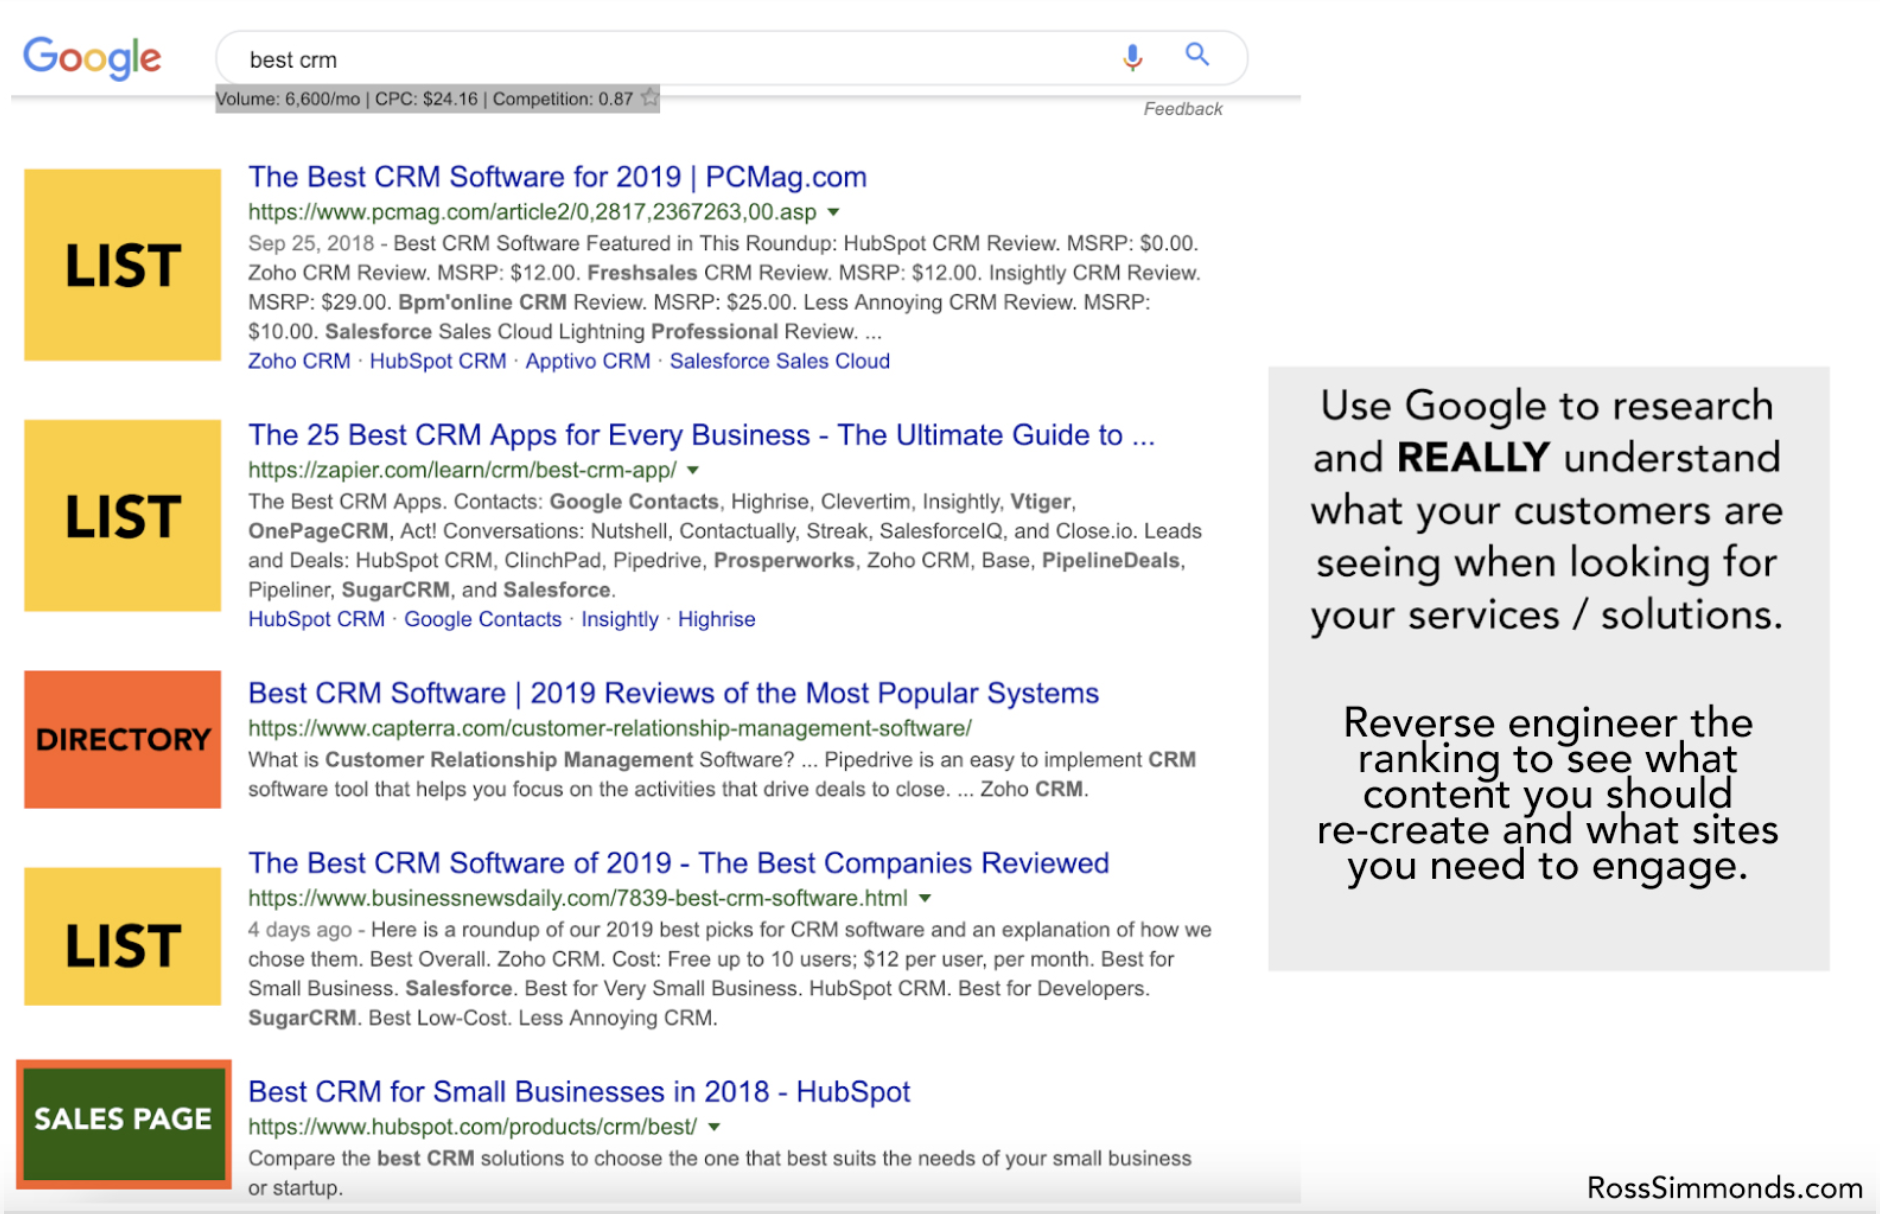
Task: Open the dropdown arrow beside HubSpot URL
Action: click(x=714, y=1127)
